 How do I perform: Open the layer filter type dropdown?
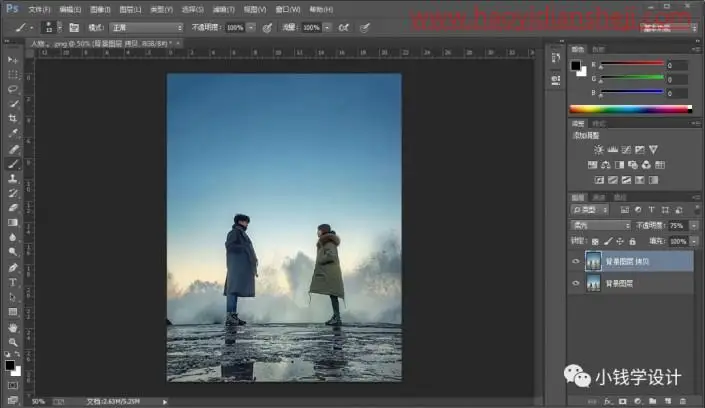(590, 210)
